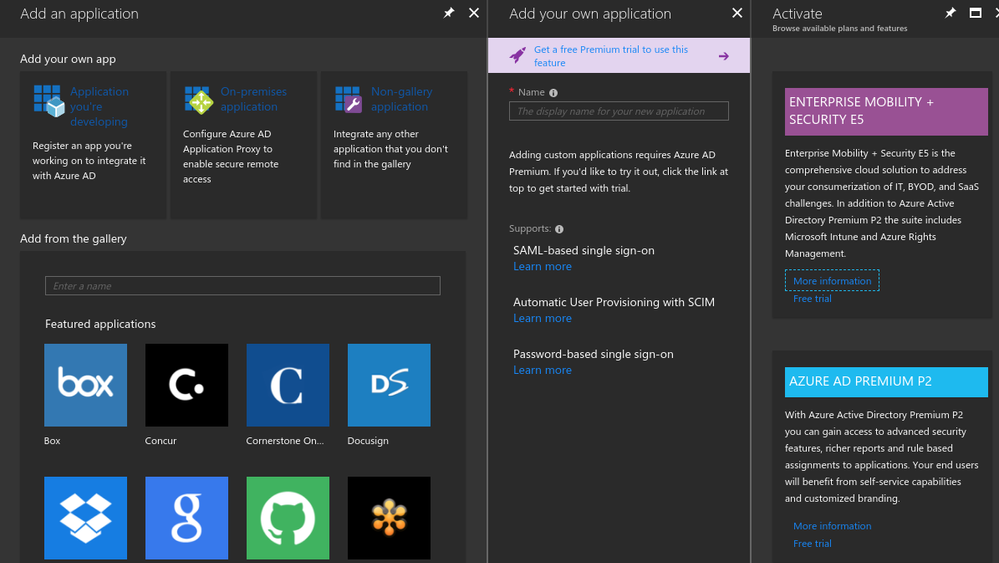Close the Add your own application blade
Image resolution: width=999 pixels, height=563 pixels.
tap(737, 13)
